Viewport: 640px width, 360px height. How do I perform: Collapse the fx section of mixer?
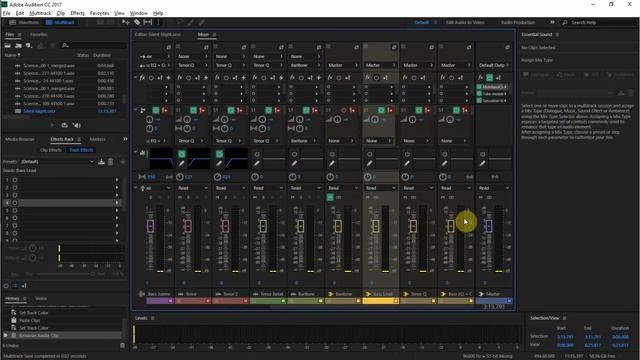point(136,77)
